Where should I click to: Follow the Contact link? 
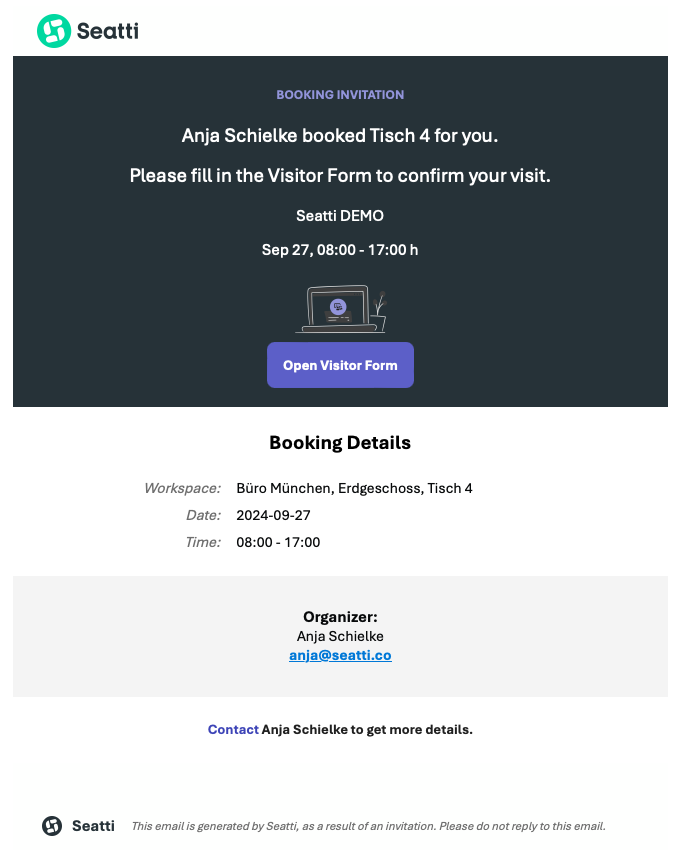tap(233, 729)
